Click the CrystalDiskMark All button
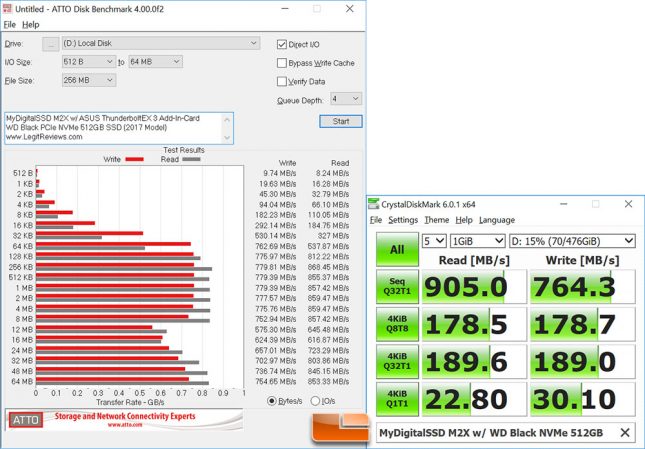 (397, 250)
